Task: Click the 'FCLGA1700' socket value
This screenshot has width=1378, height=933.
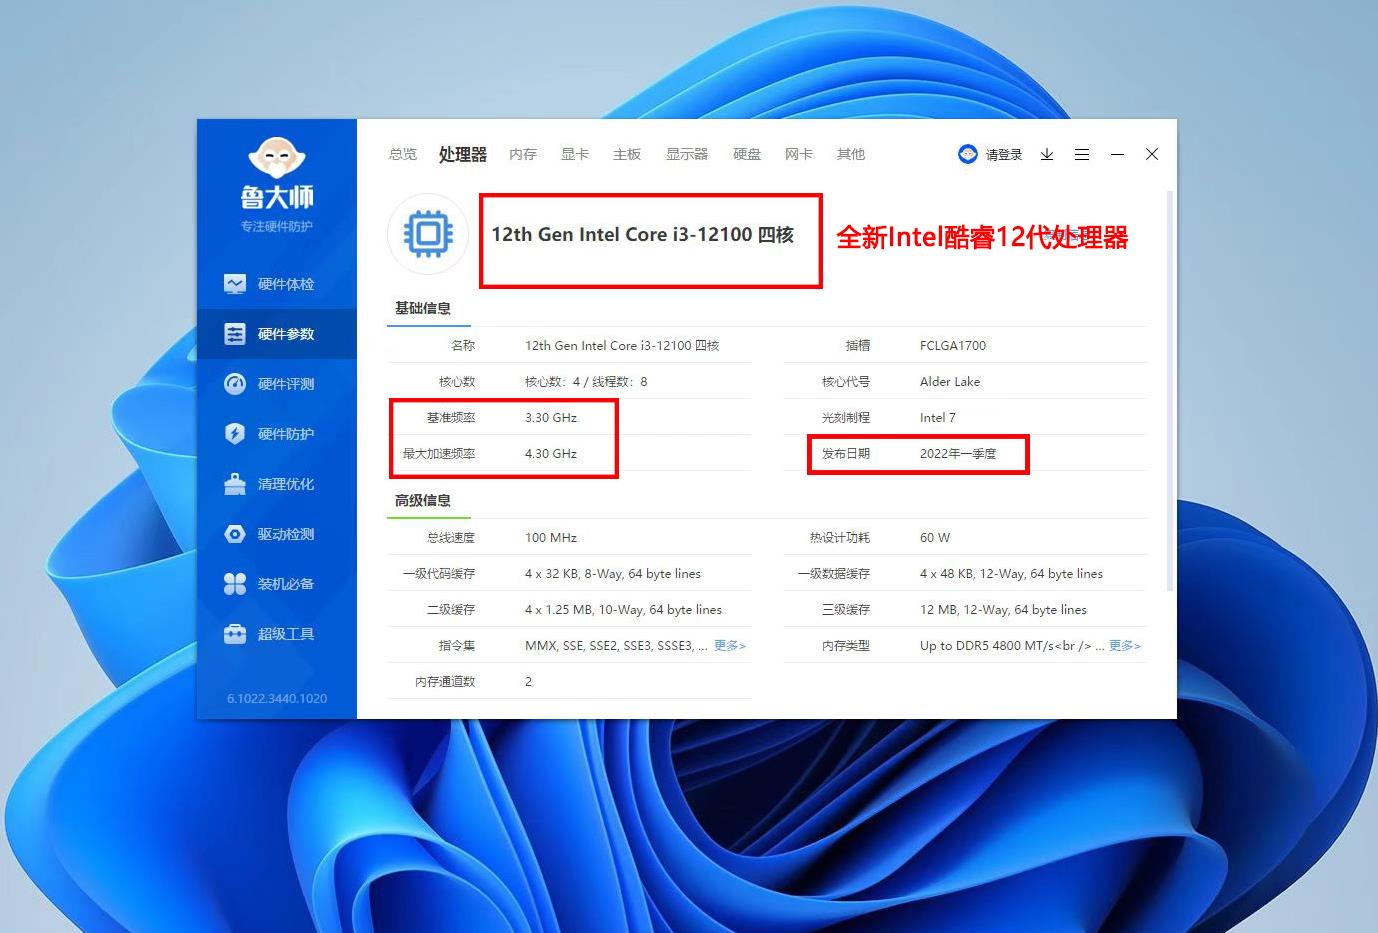Action: pyautogui.click(x=953, y=346)
